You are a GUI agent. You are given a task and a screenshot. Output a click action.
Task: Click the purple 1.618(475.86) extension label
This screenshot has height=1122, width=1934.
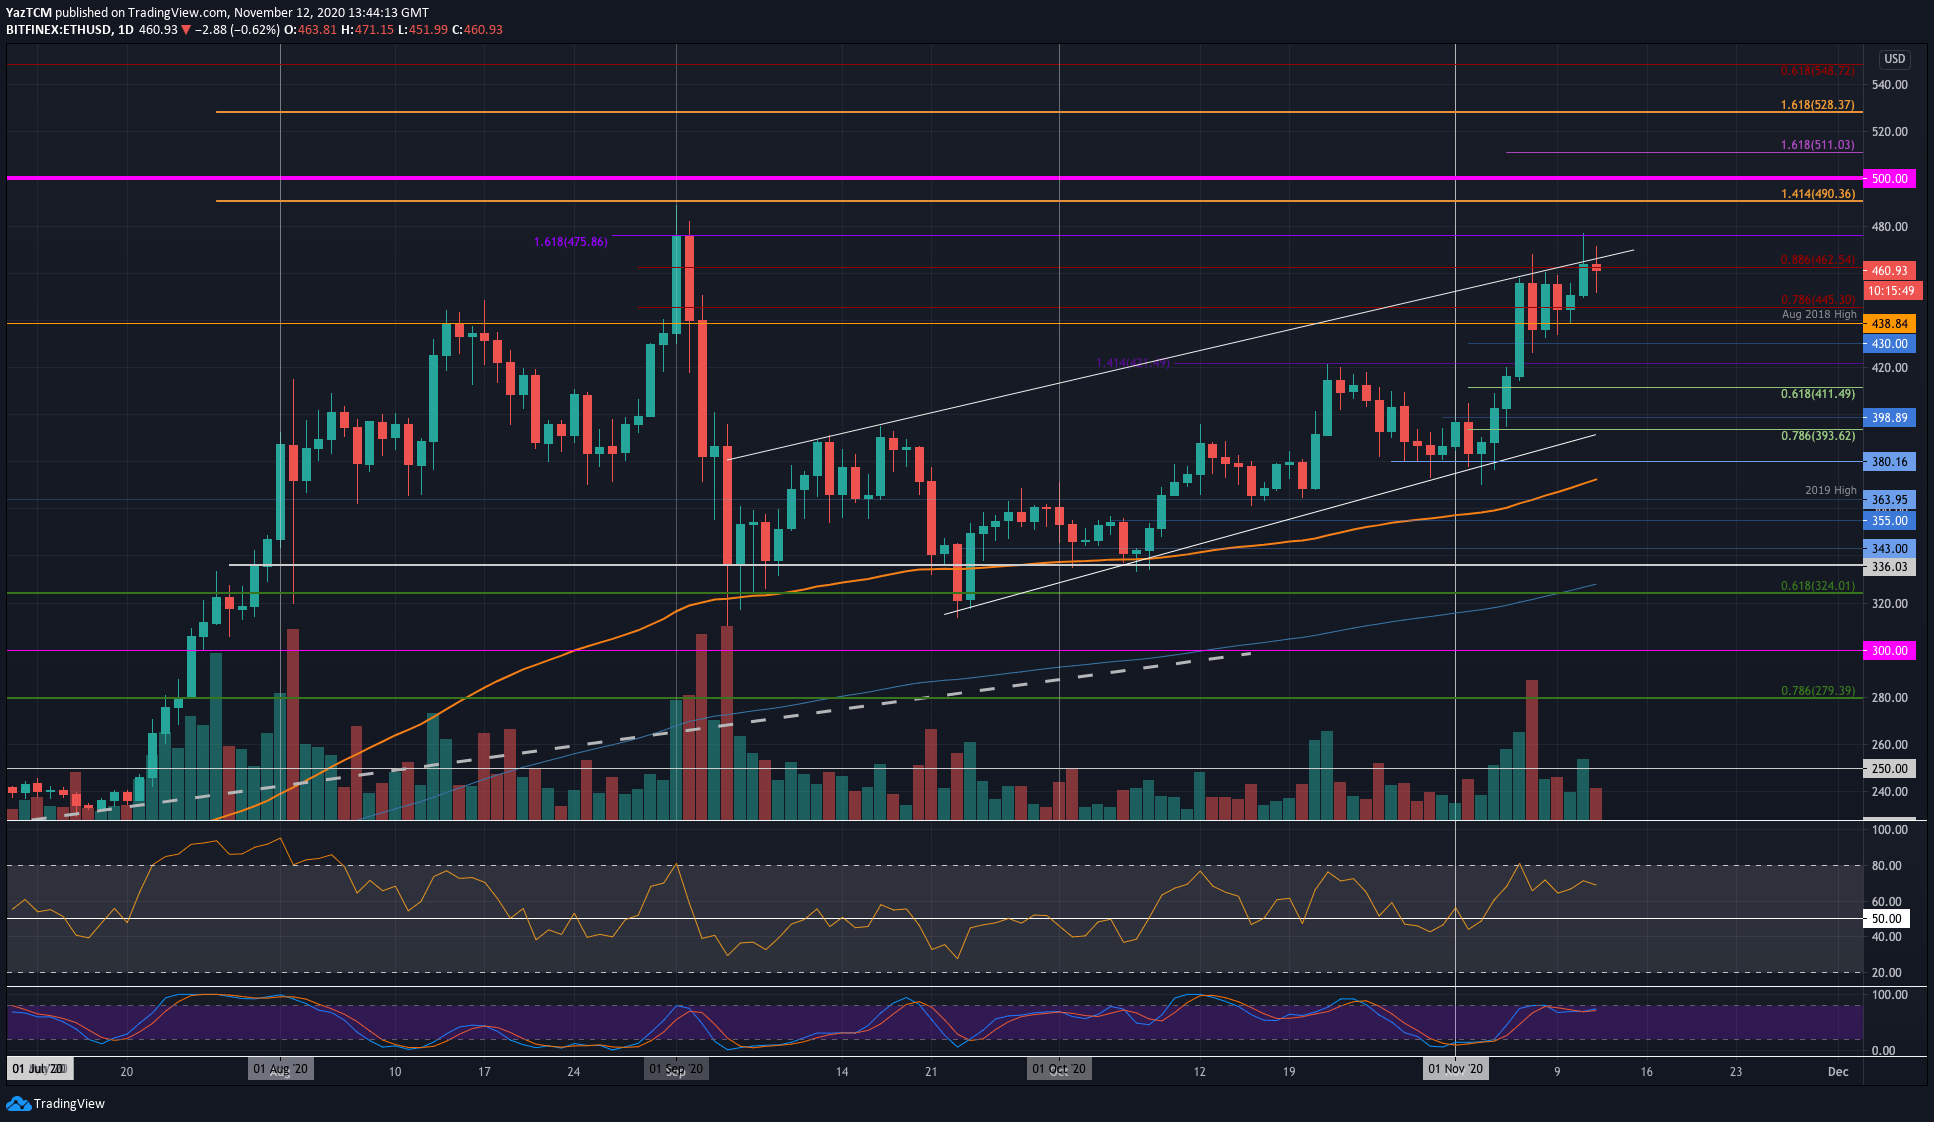(x=570, y=242)
